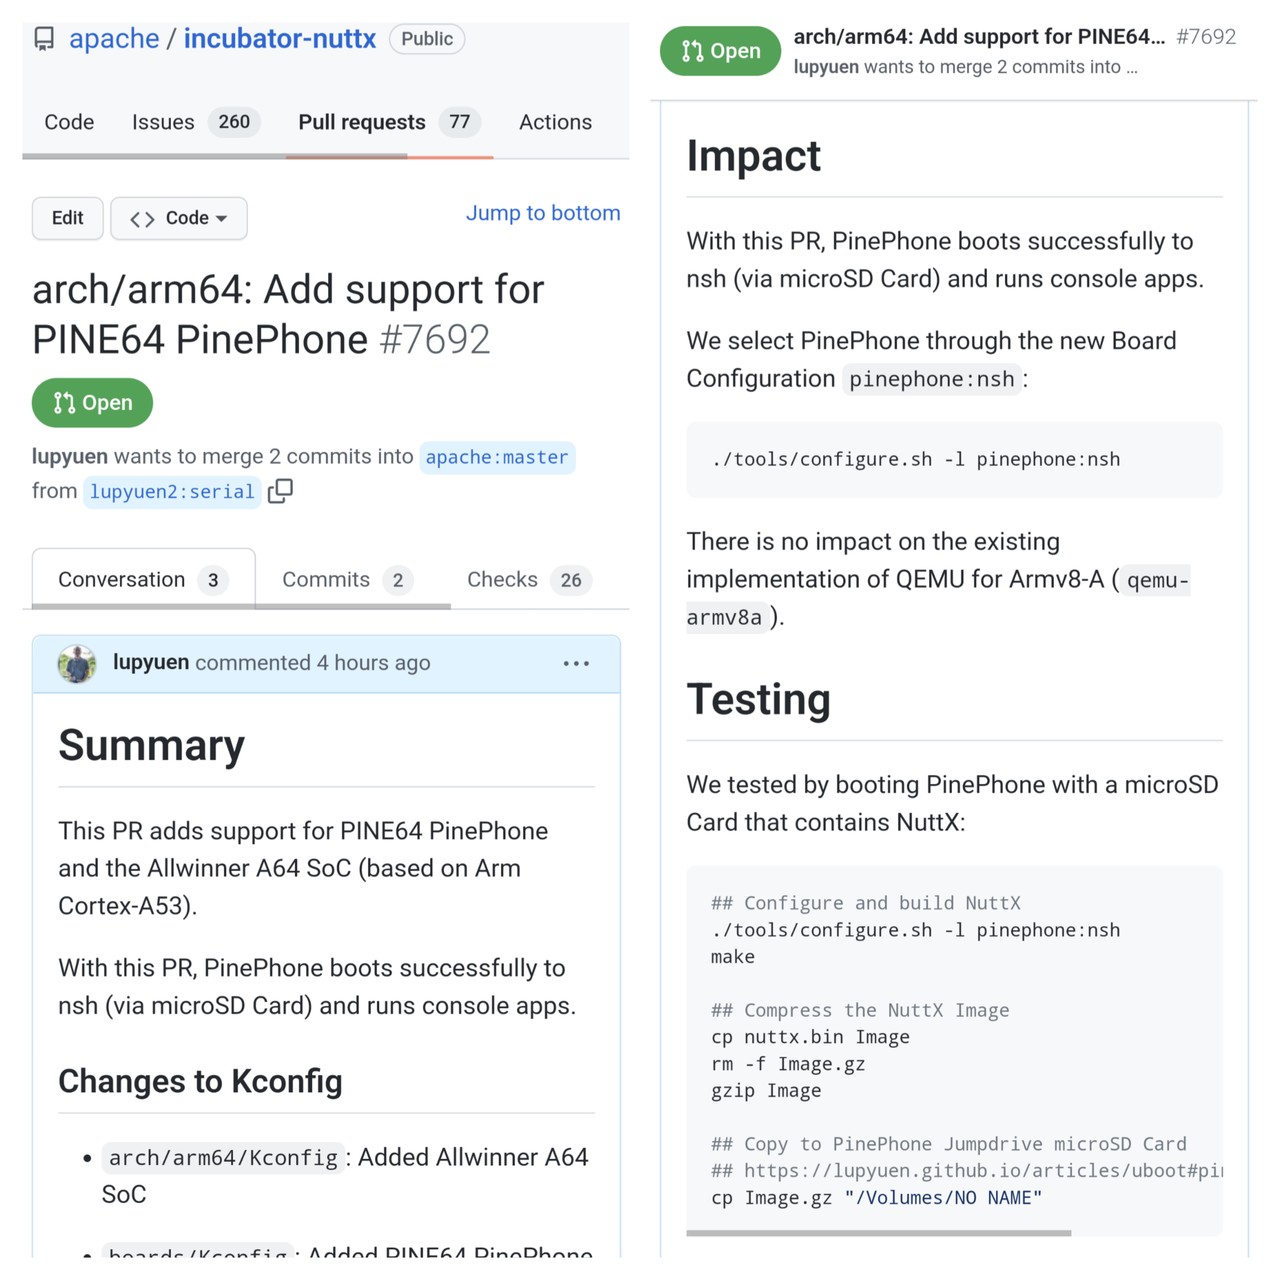Image resolution: width=1280 pixels, height=1280 pixels.
Task: Open the Code repository tab
Action: click(69, 122)
